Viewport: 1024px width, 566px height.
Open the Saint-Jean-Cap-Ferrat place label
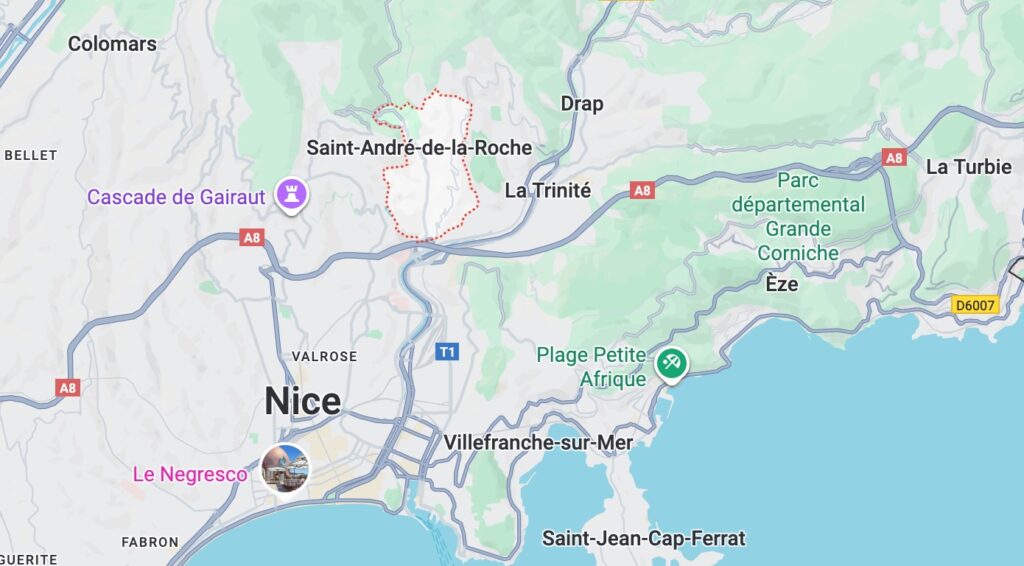click(x=644, y=539)
